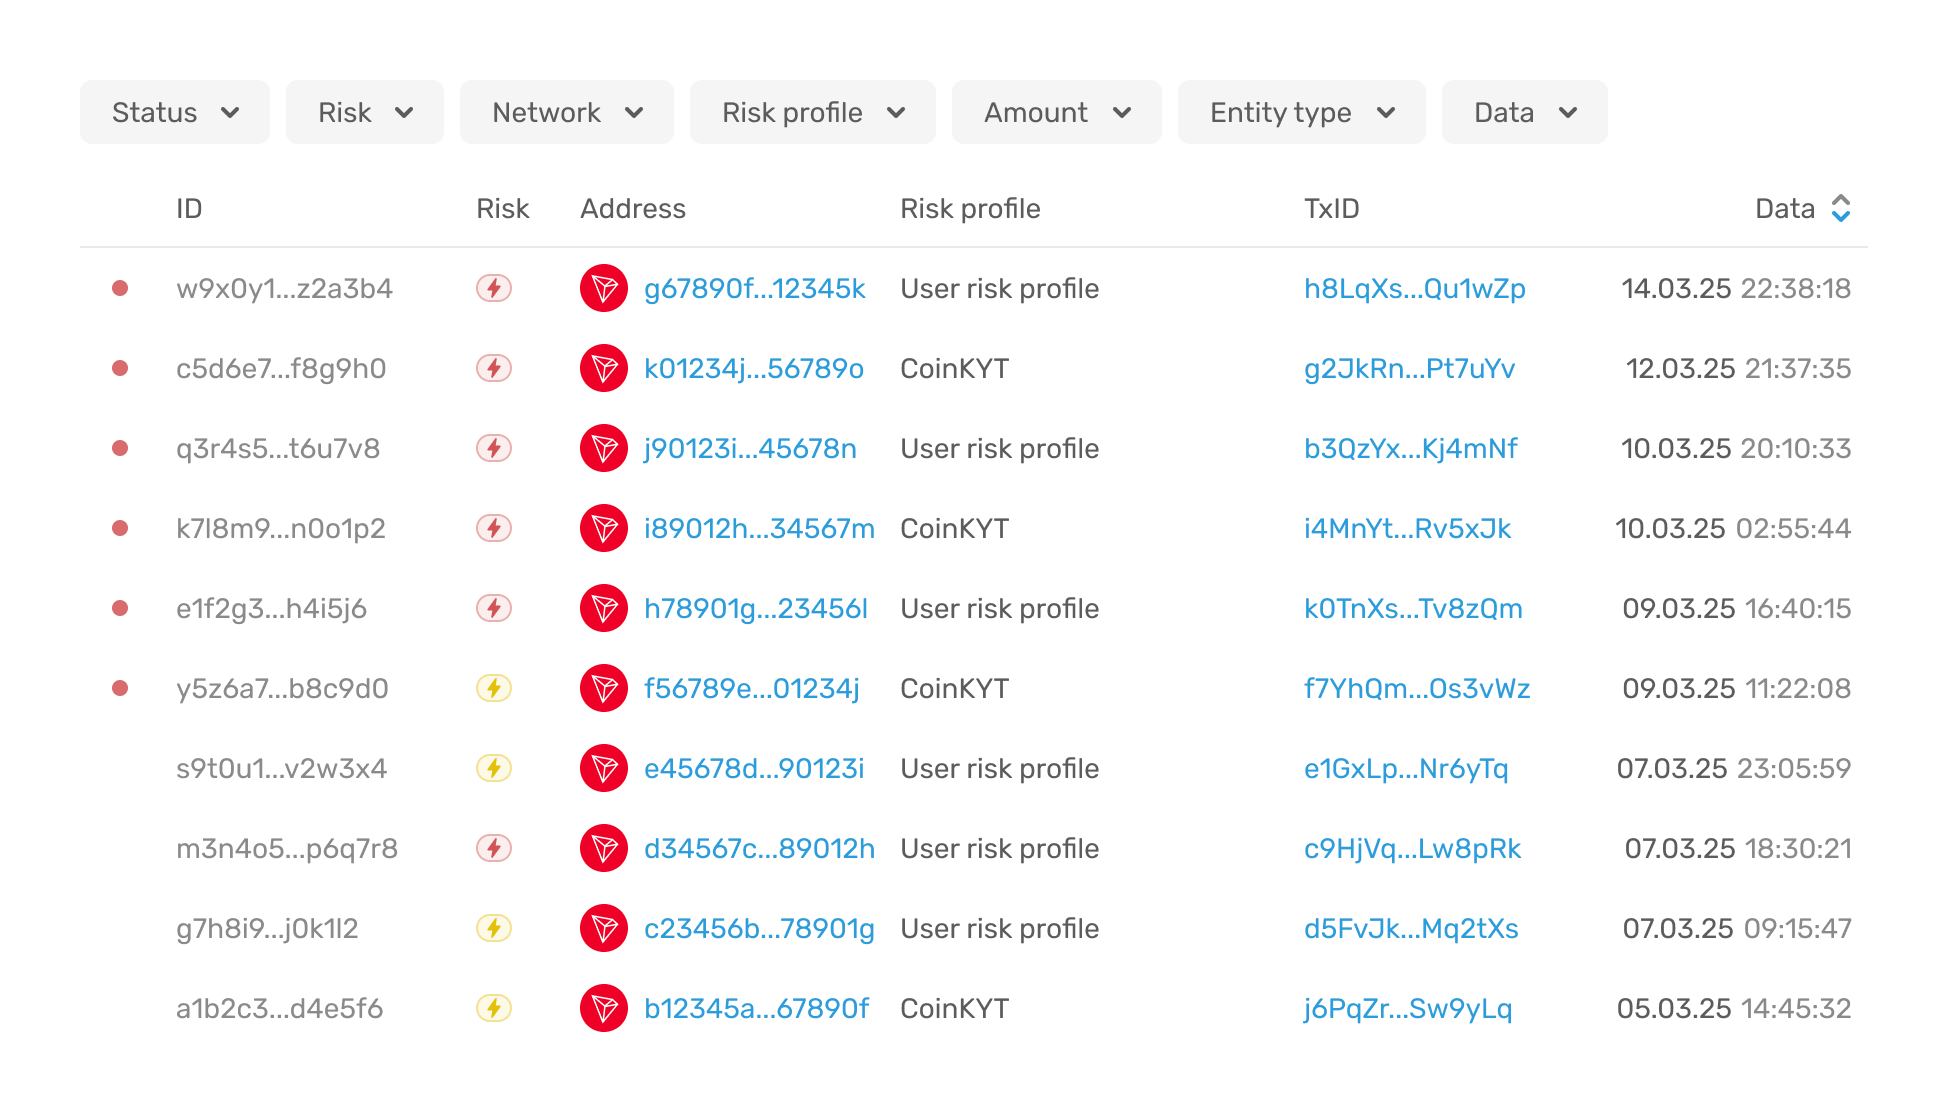The height and width of the screenshot is (1112, 1948).
Task: Click Tron network icon beside i89012h...34567m
Action: (x=604, y=528)
